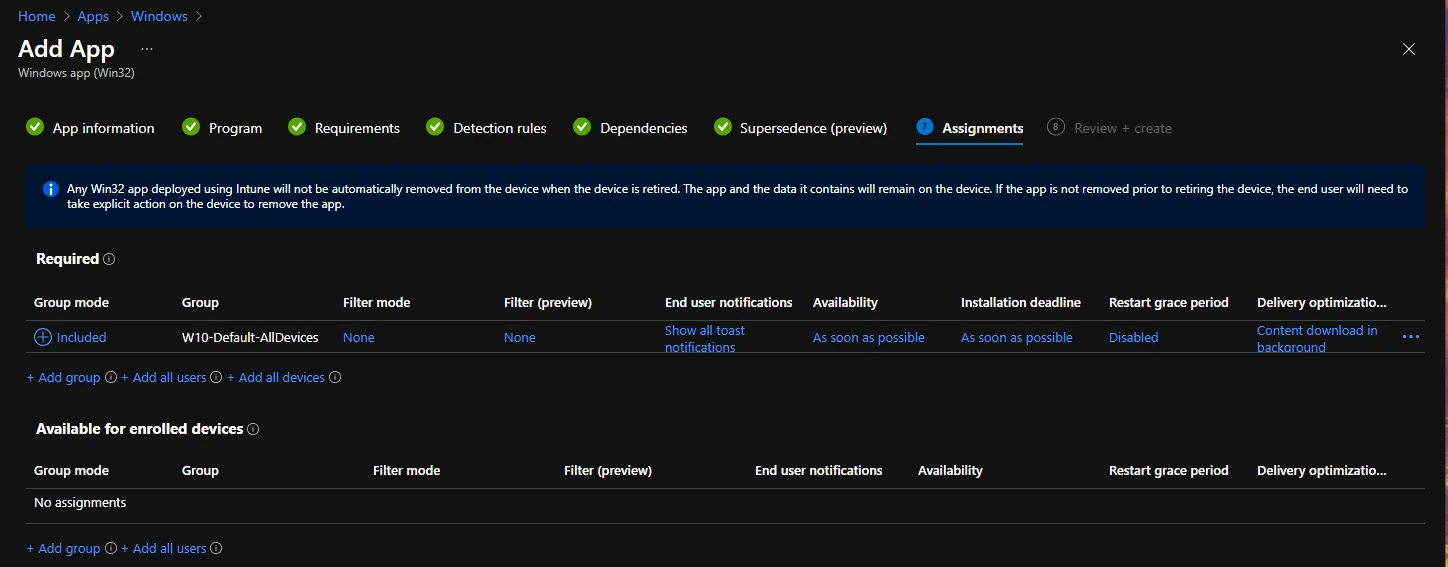The width and height of the screenshot is (1448, 567).
Task: Open Show all toast notifications setting
Action: coord(705,339)
